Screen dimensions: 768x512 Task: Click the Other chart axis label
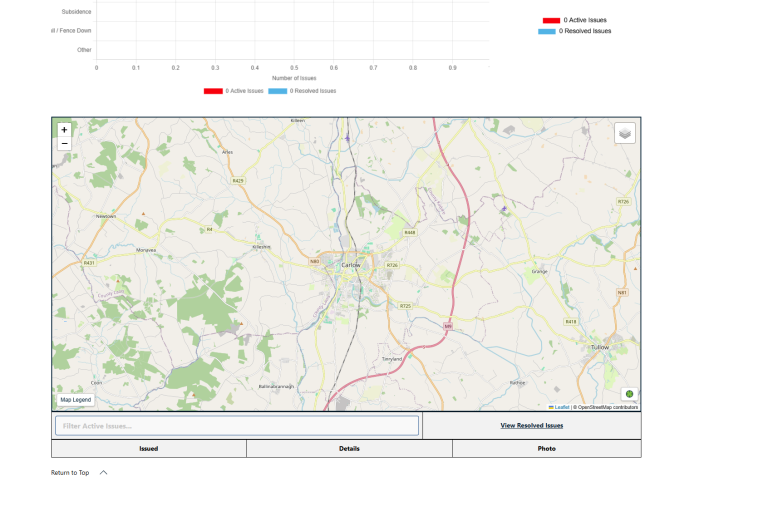coord(84,50)
